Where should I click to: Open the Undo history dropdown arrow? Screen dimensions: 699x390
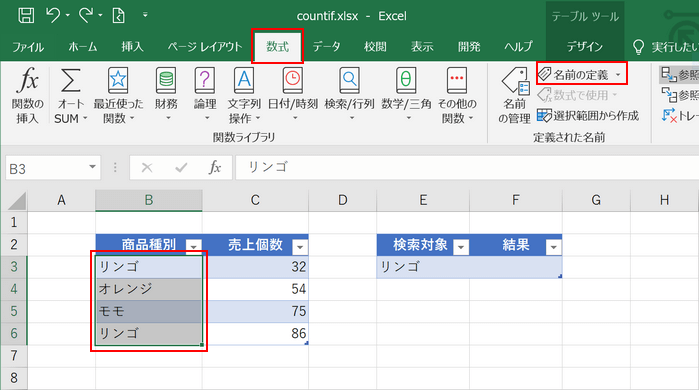pyautogui.click(x=68, y=16)
